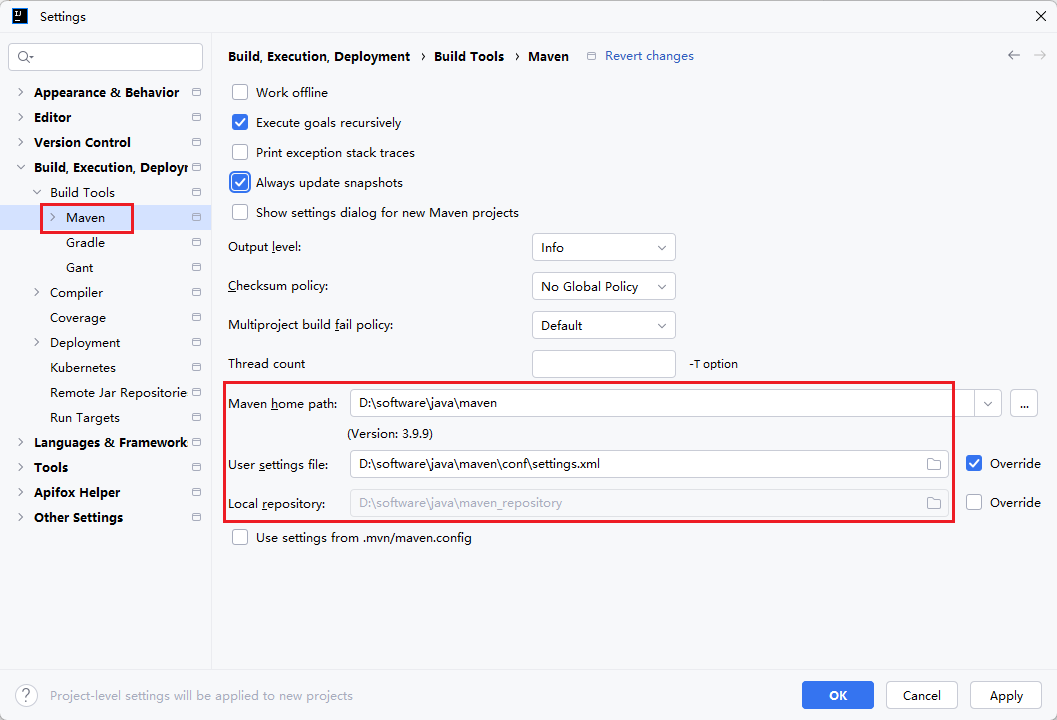Click folder icon in User settings file field
Viewport: 1057px width, 720px height.
point(933,464)
